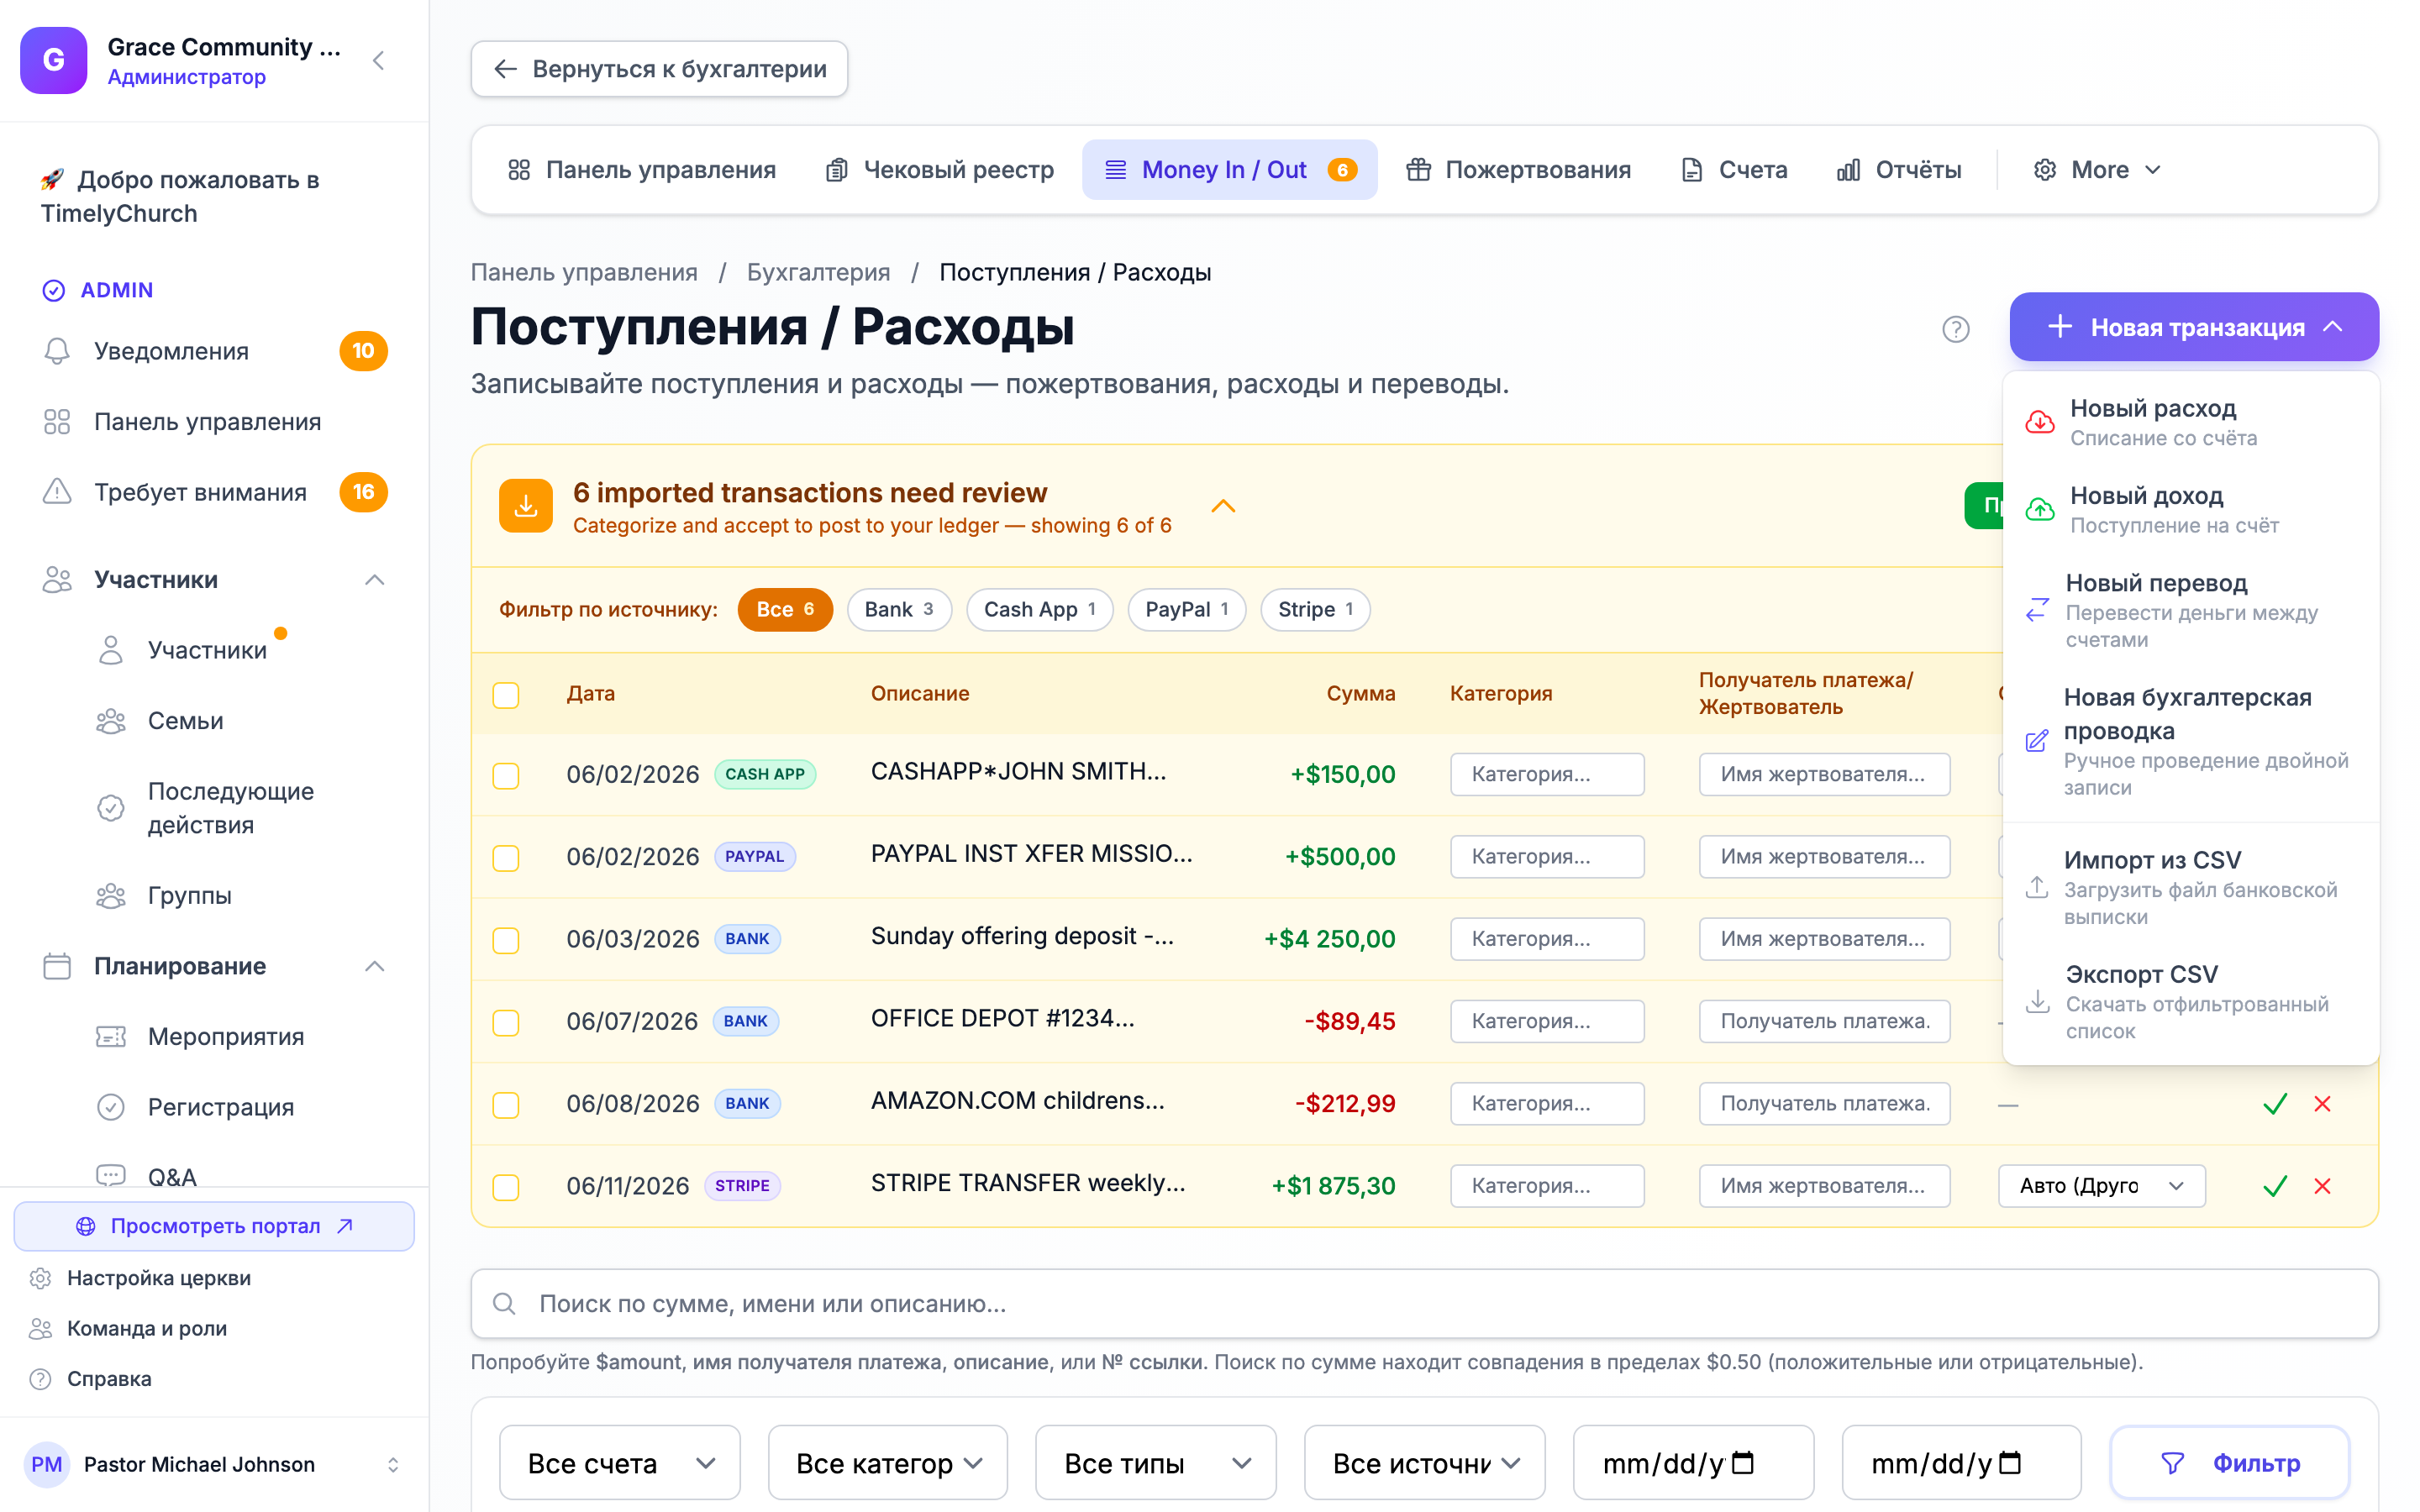
Task: Reject the AMAZON.COM transaction with red X
Action: [2322, 1104]
